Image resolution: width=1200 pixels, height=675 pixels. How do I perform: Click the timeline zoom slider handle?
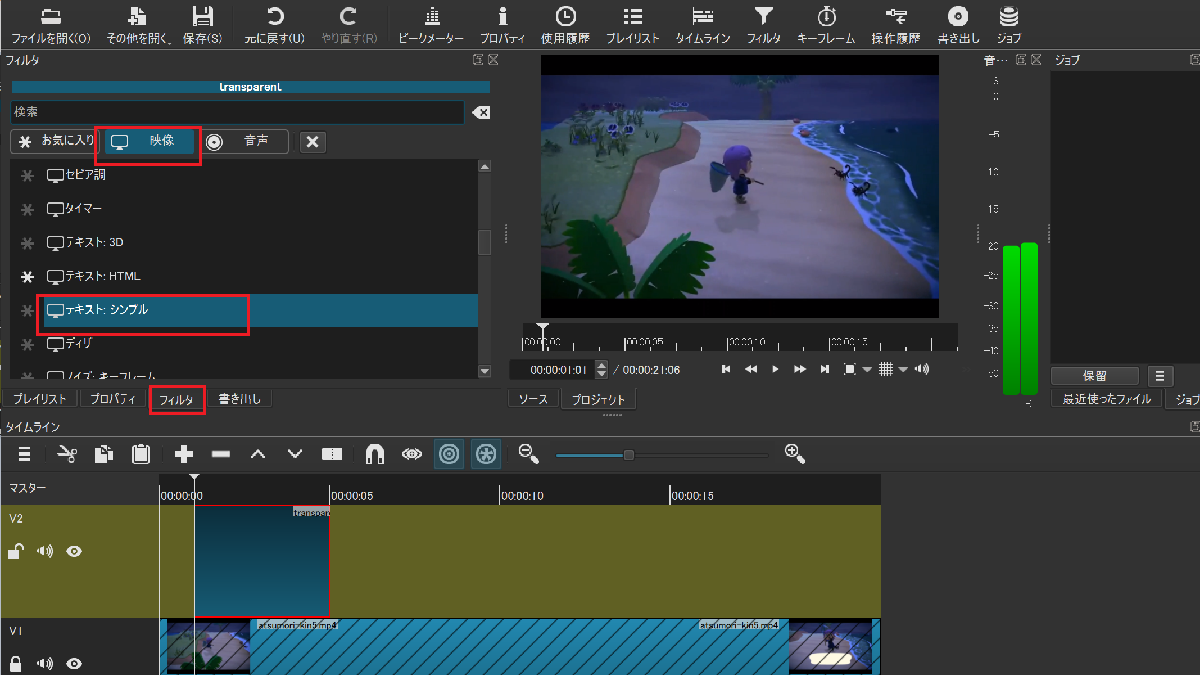(x=628, y=455)
